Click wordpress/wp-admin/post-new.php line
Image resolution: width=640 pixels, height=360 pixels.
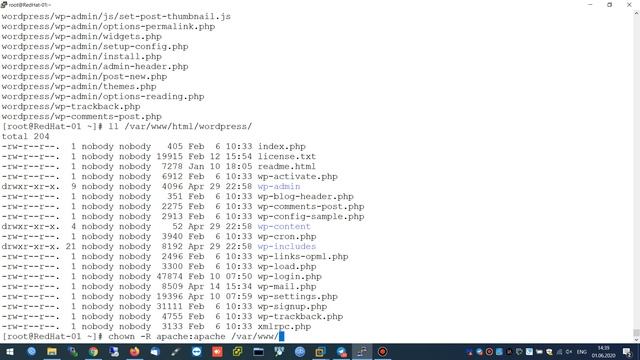84,76
